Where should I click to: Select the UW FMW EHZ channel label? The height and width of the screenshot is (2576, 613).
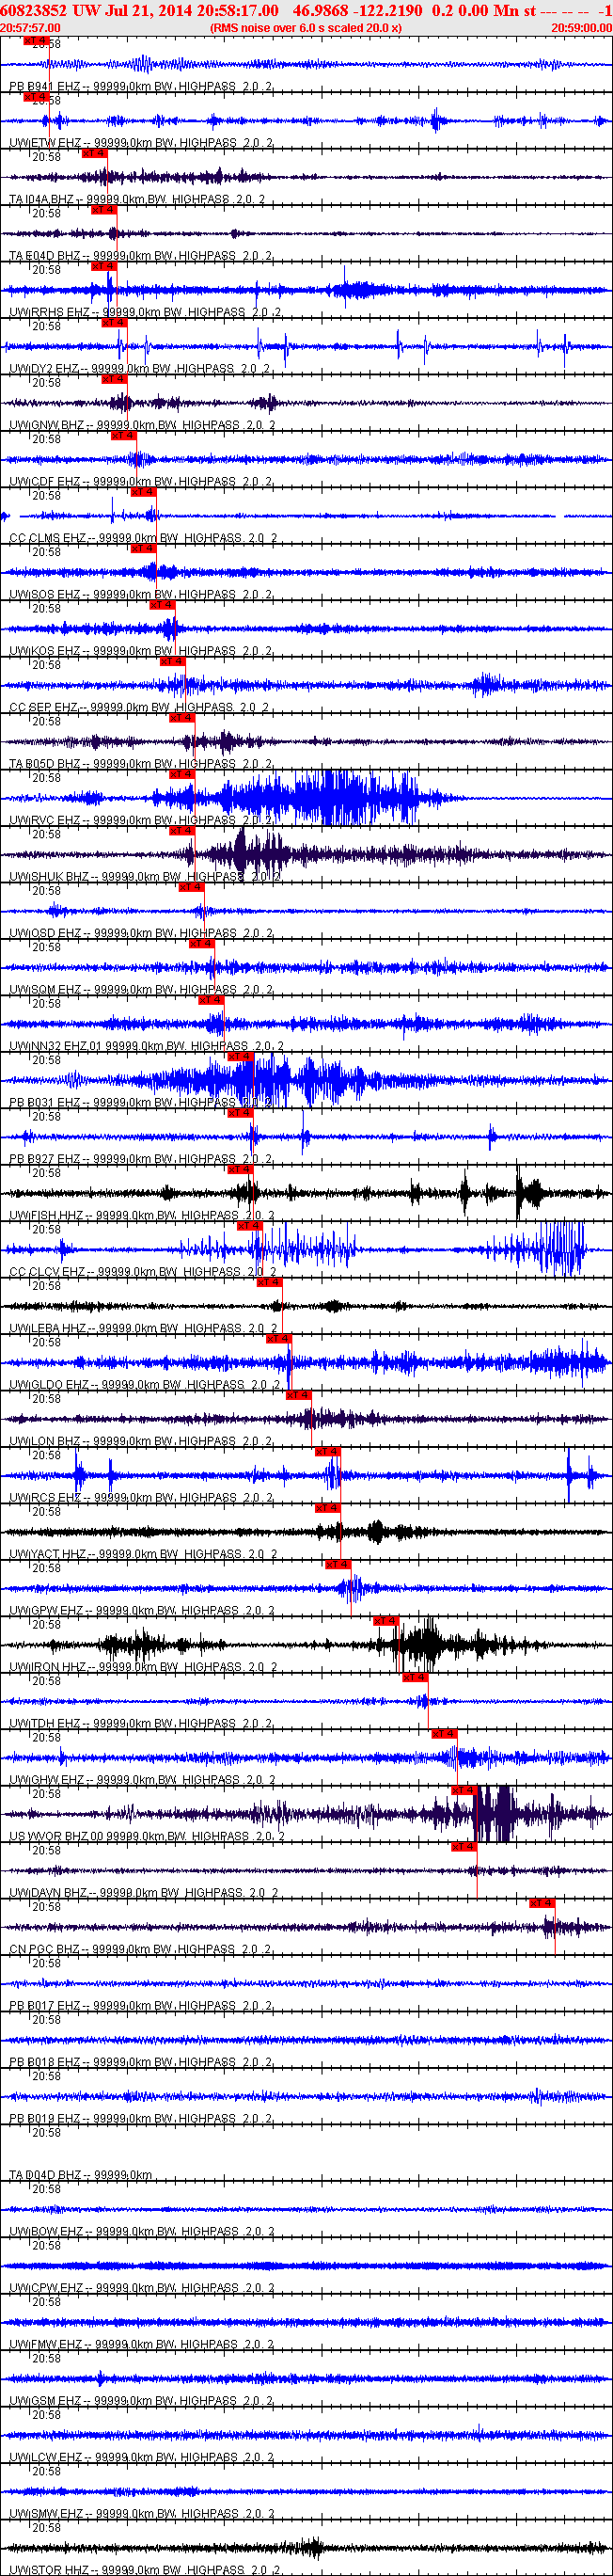click(x=46, y=2344)
